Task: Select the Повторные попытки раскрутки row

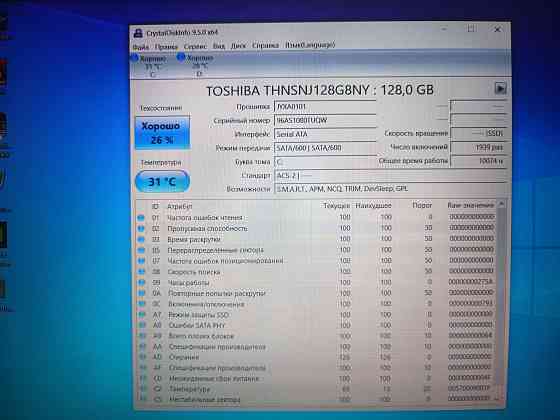Action: [317, 293]
